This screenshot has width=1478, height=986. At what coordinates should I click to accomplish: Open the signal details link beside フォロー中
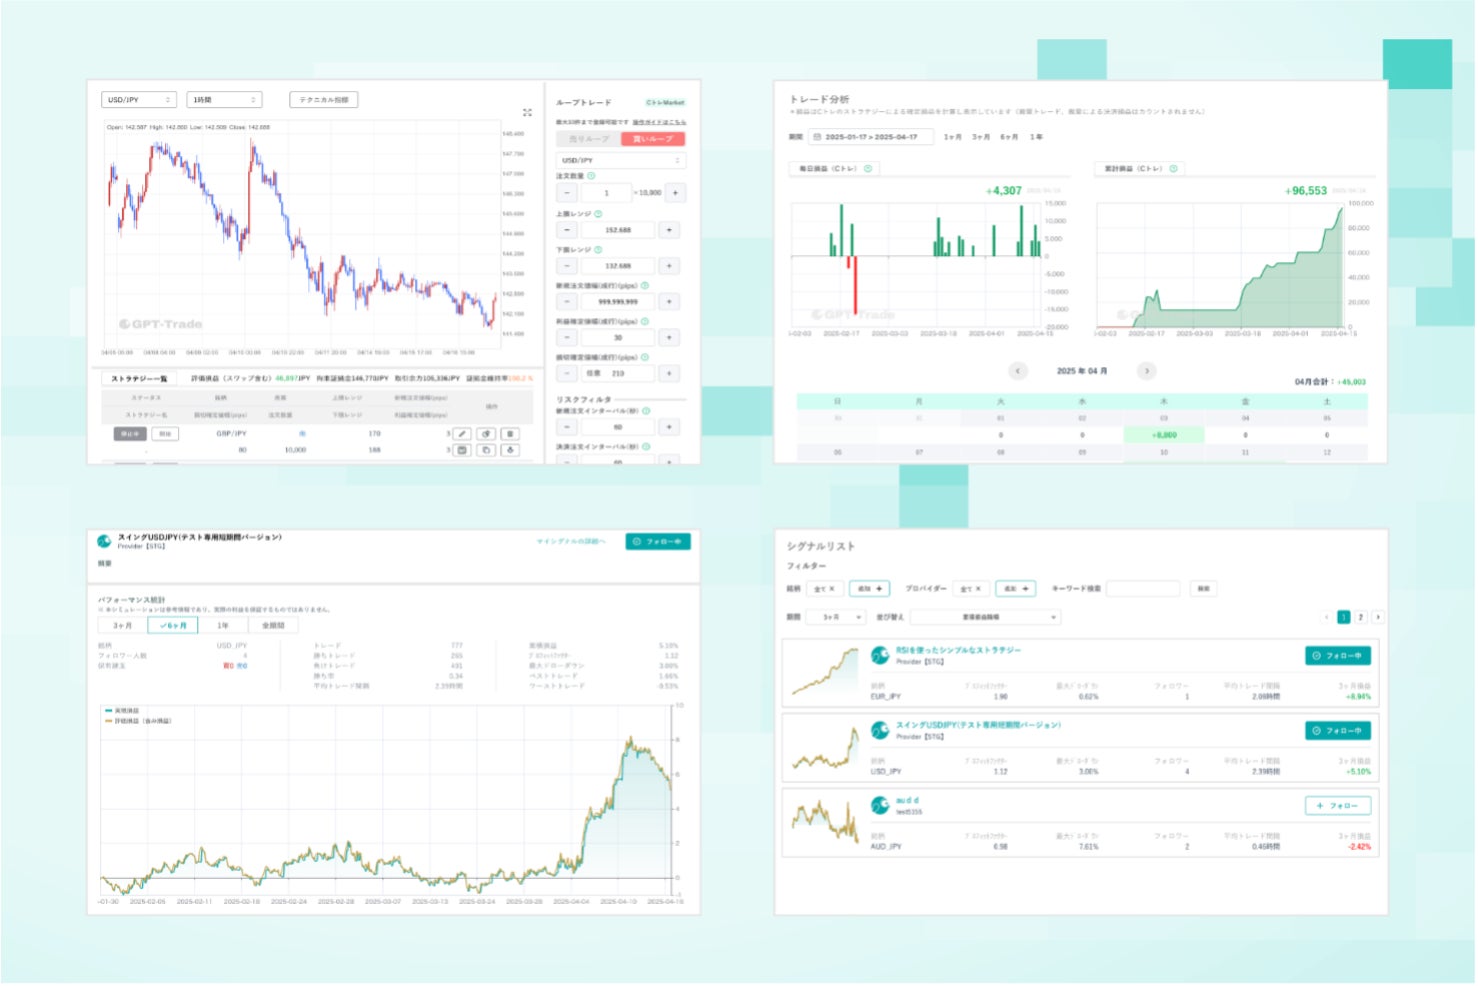[571, 541]
